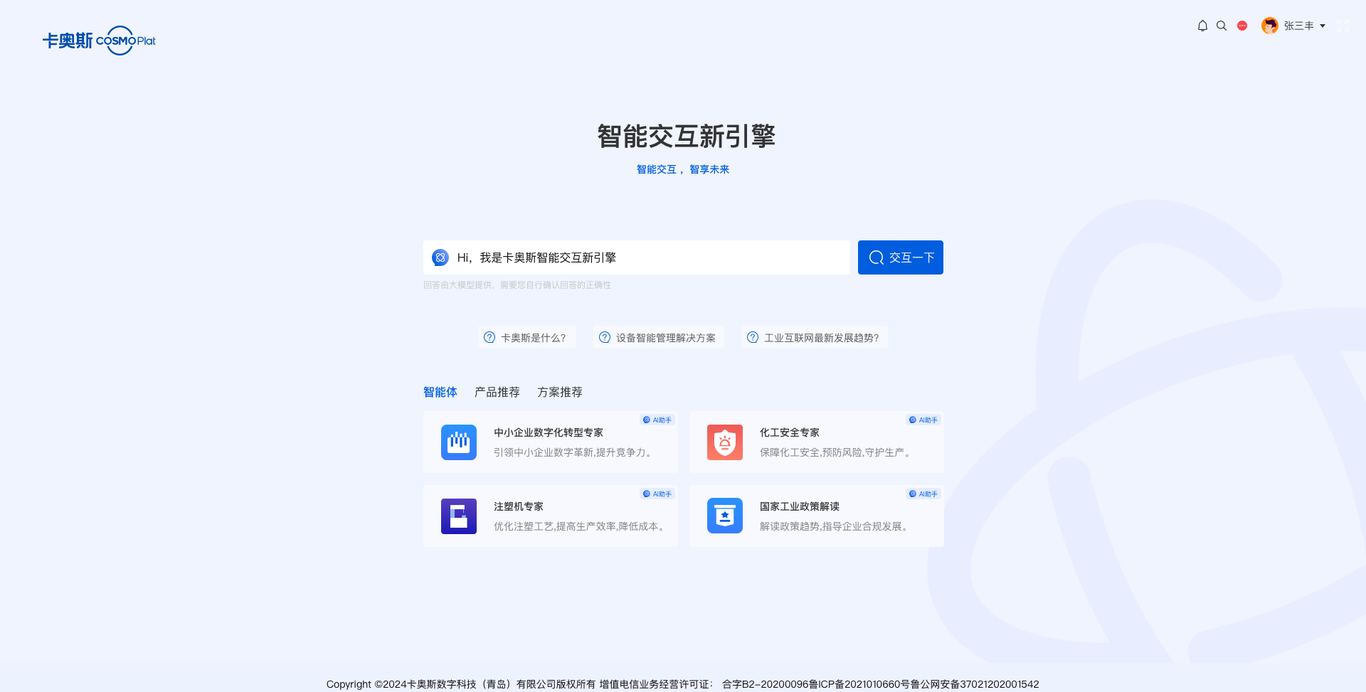Open the 中小企业数字化转型专家 title
The image size is (1366, 692).
tap(548, 433)
